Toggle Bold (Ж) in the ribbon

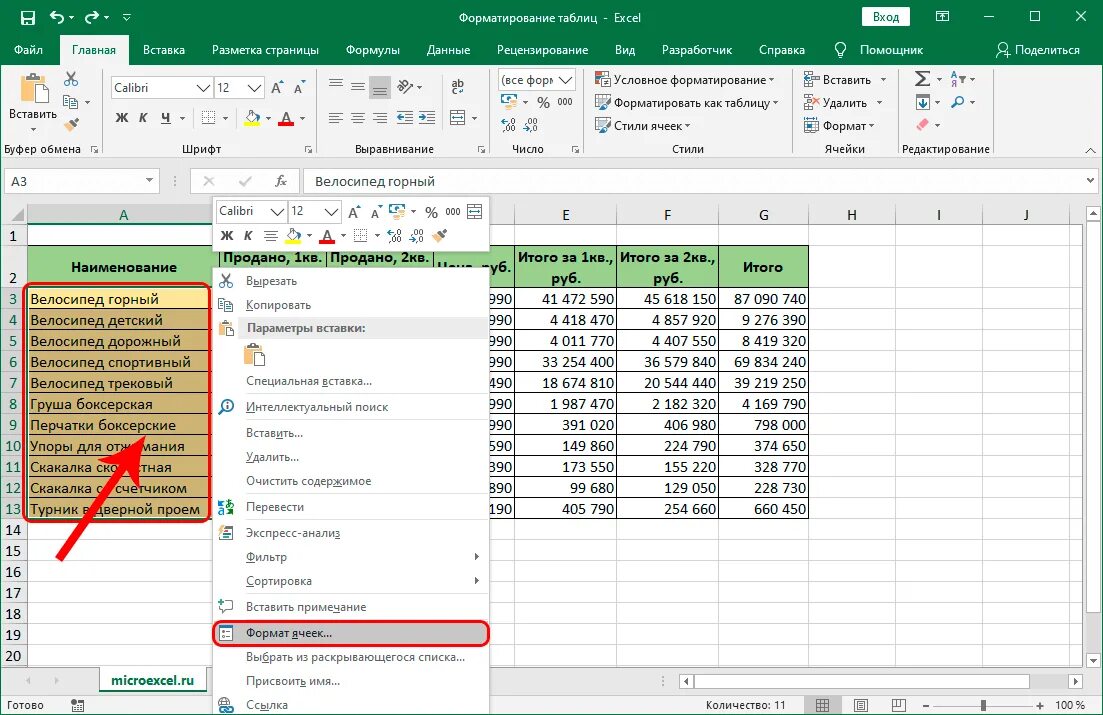(x=122, y=118)
